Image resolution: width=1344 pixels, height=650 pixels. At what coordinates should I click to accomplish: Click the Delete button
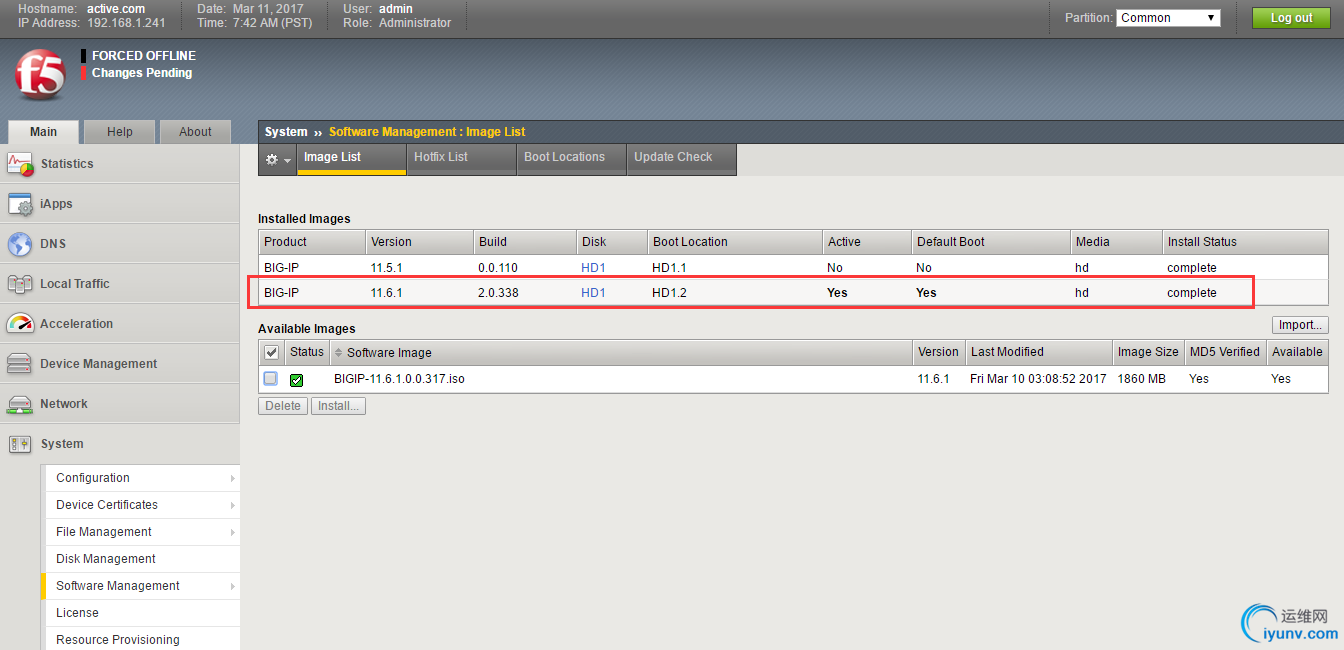click(283, 406)
